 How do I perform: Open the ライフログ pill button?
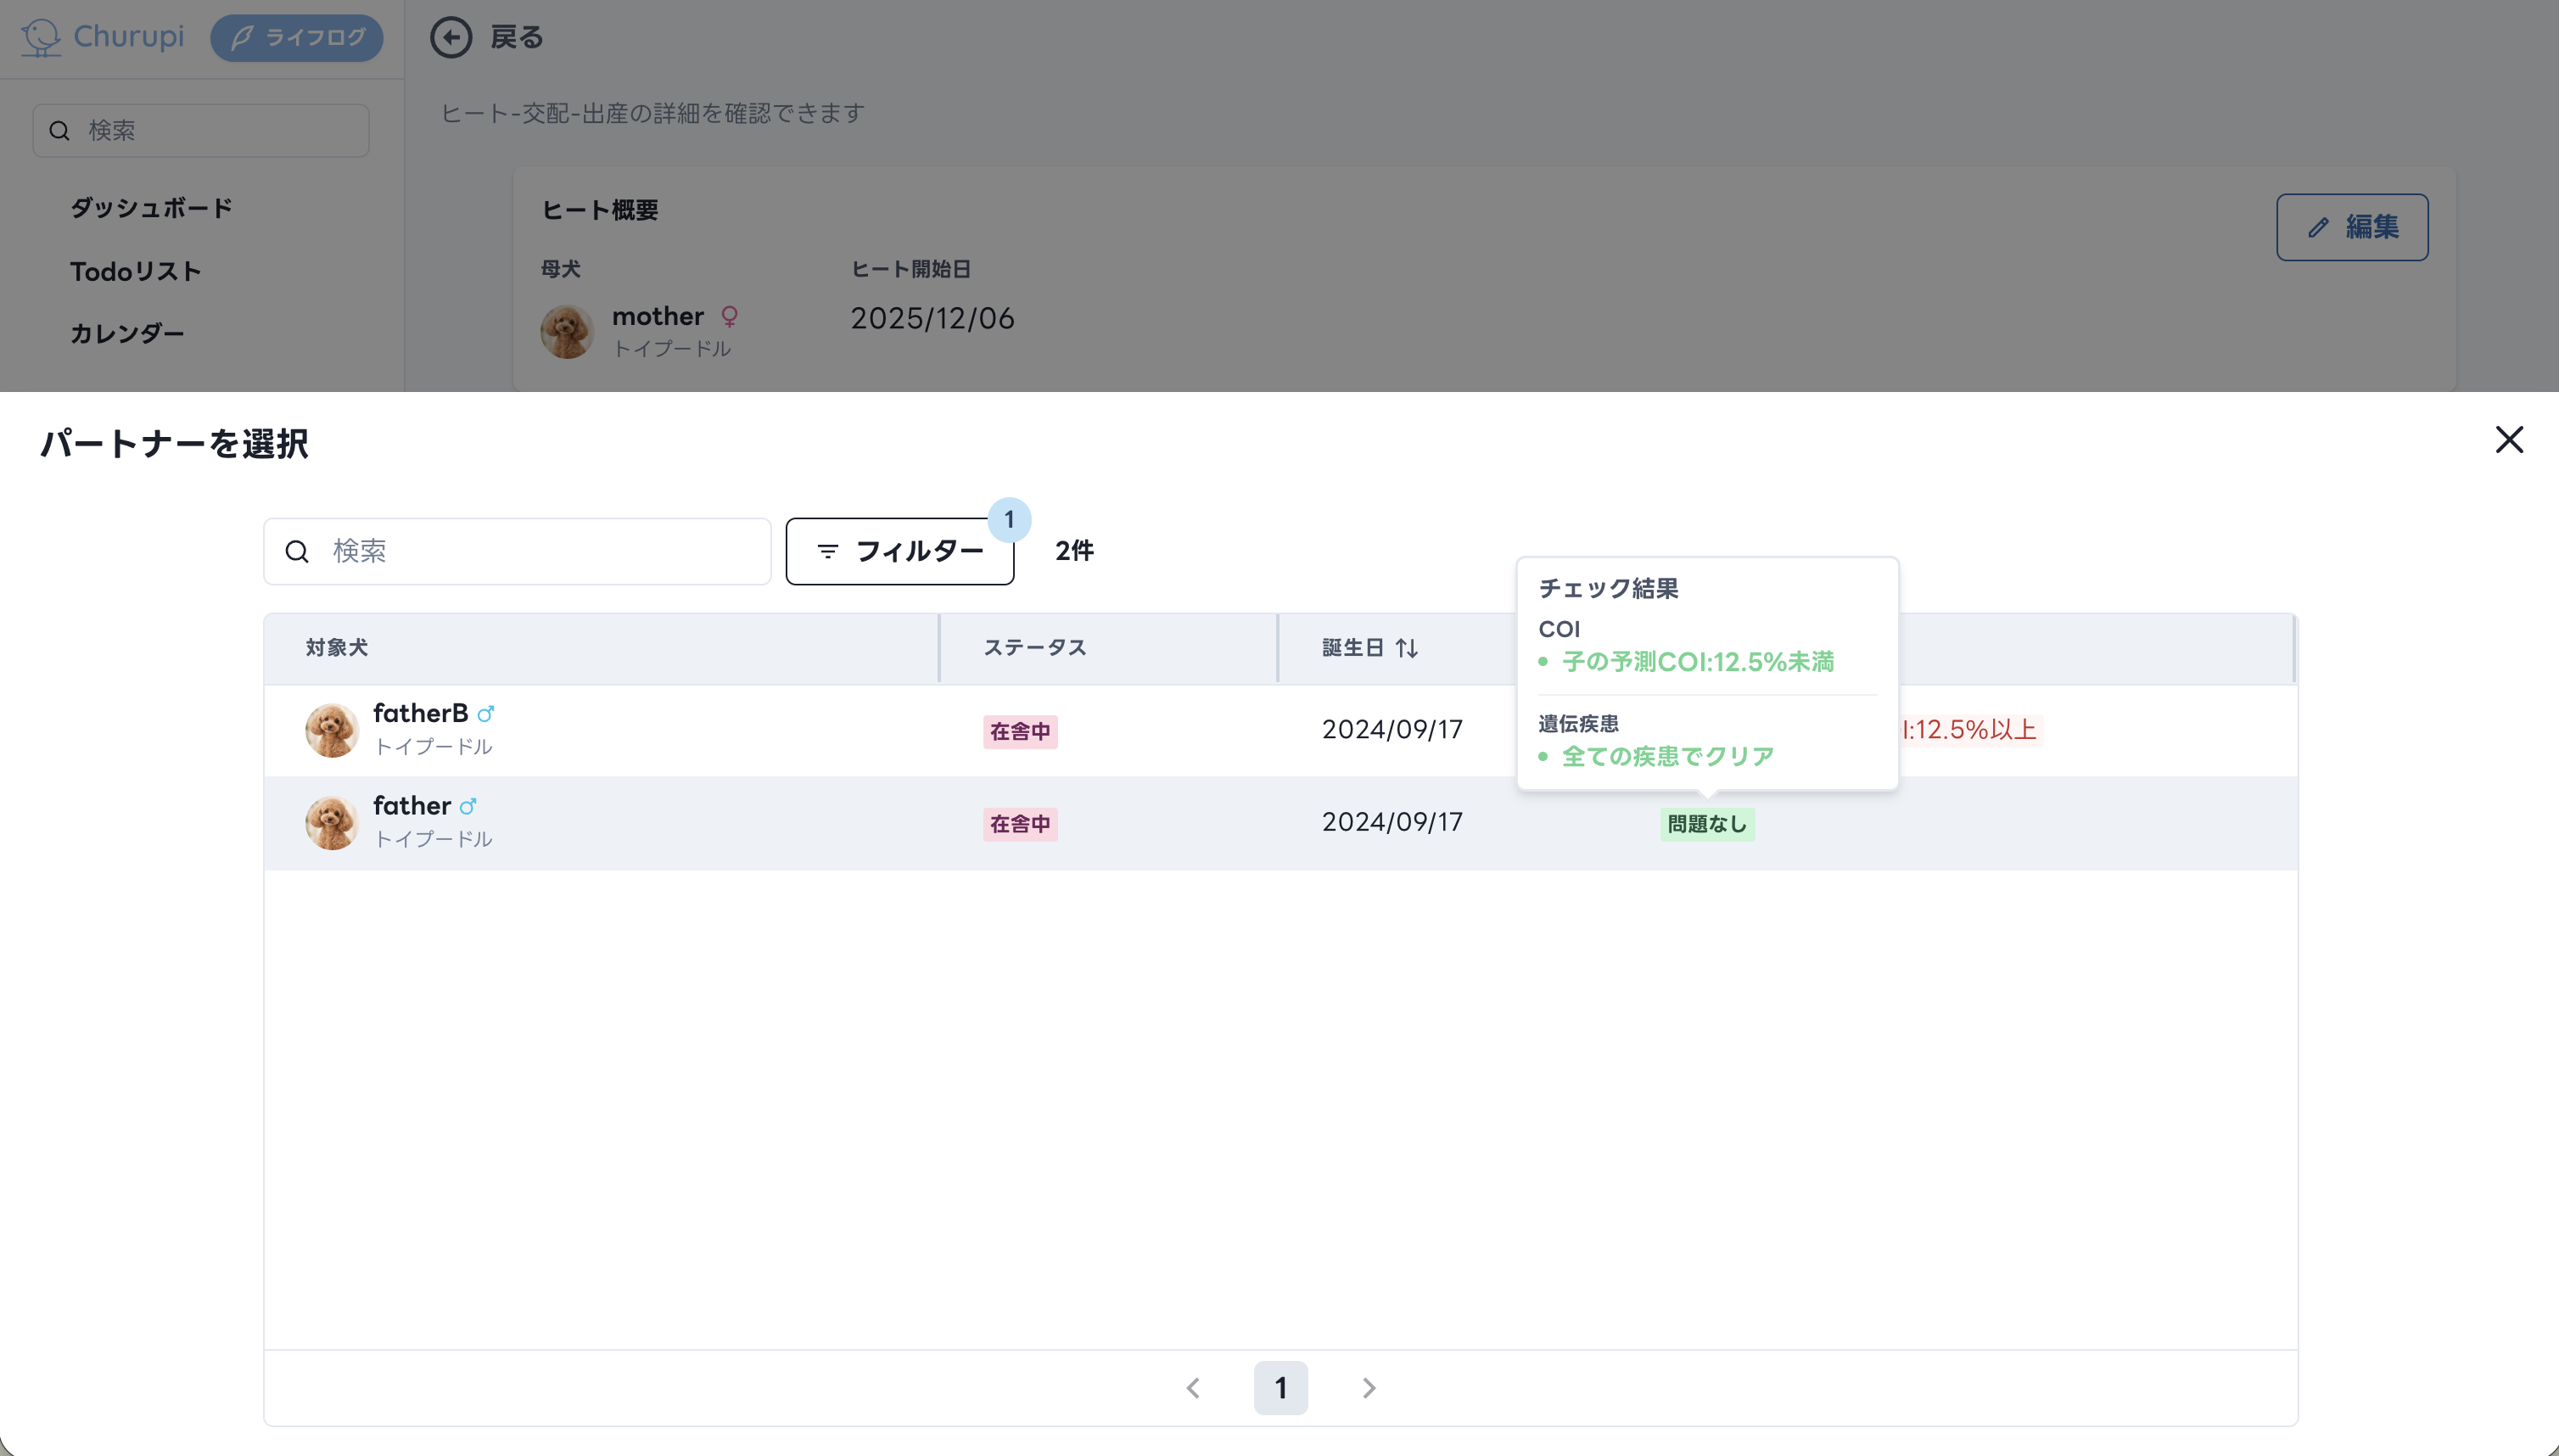tap(297, 38)
